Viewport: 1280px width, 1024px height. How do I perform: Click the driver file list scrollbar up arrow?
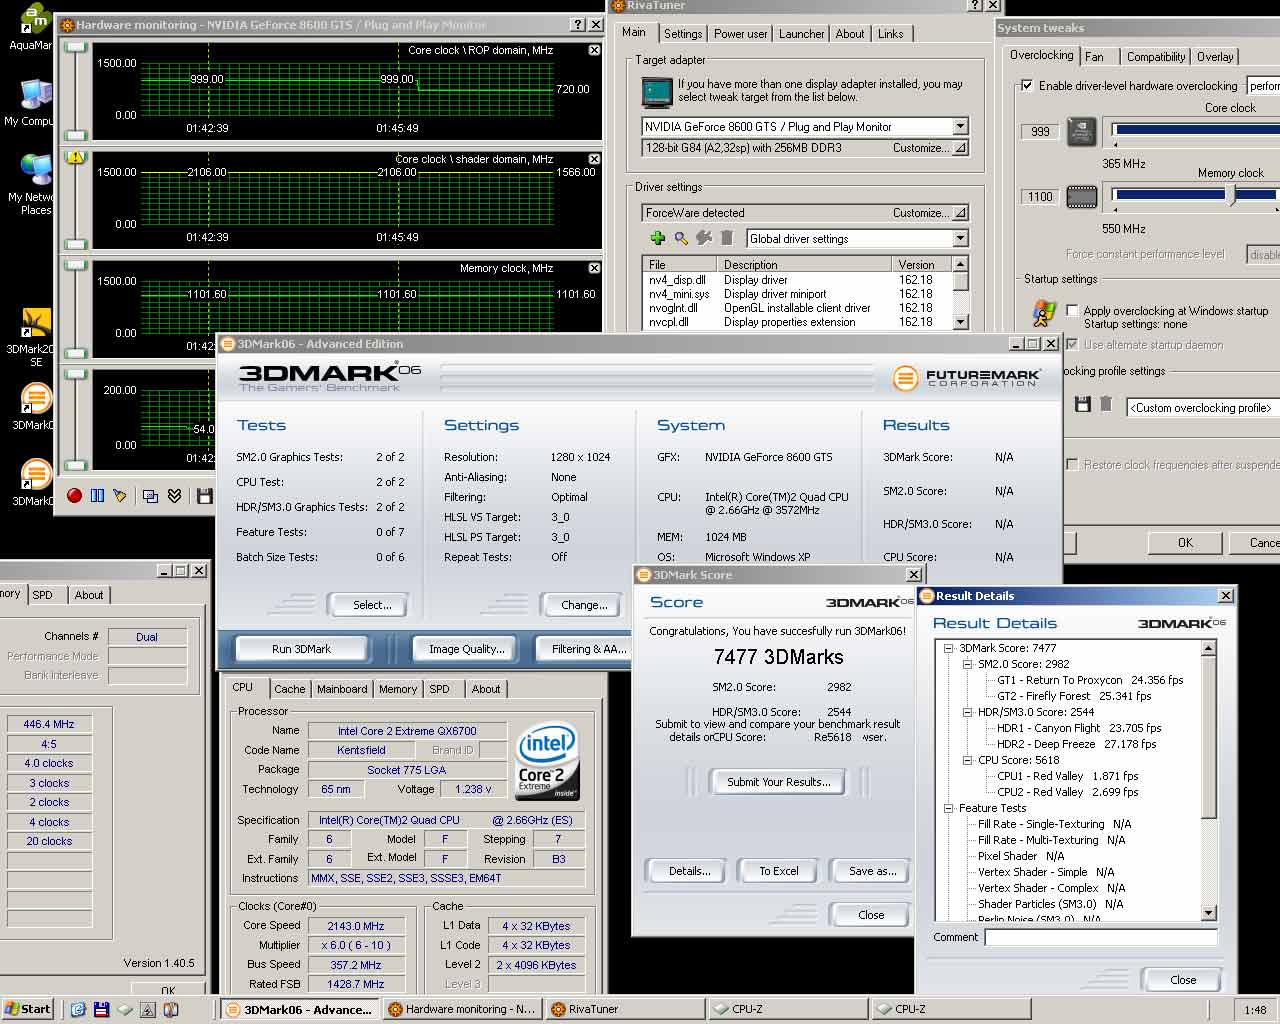pos(960,264)
